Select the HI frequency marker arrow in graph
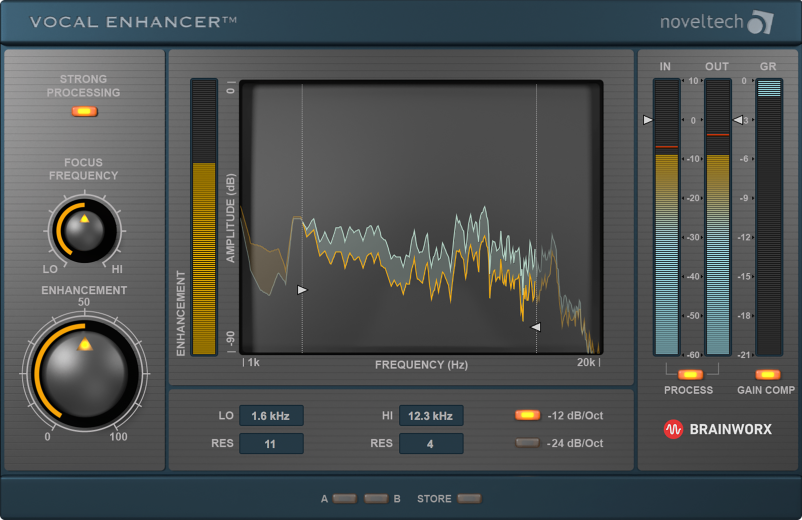 pyautogui.click(x=536, y=327)
